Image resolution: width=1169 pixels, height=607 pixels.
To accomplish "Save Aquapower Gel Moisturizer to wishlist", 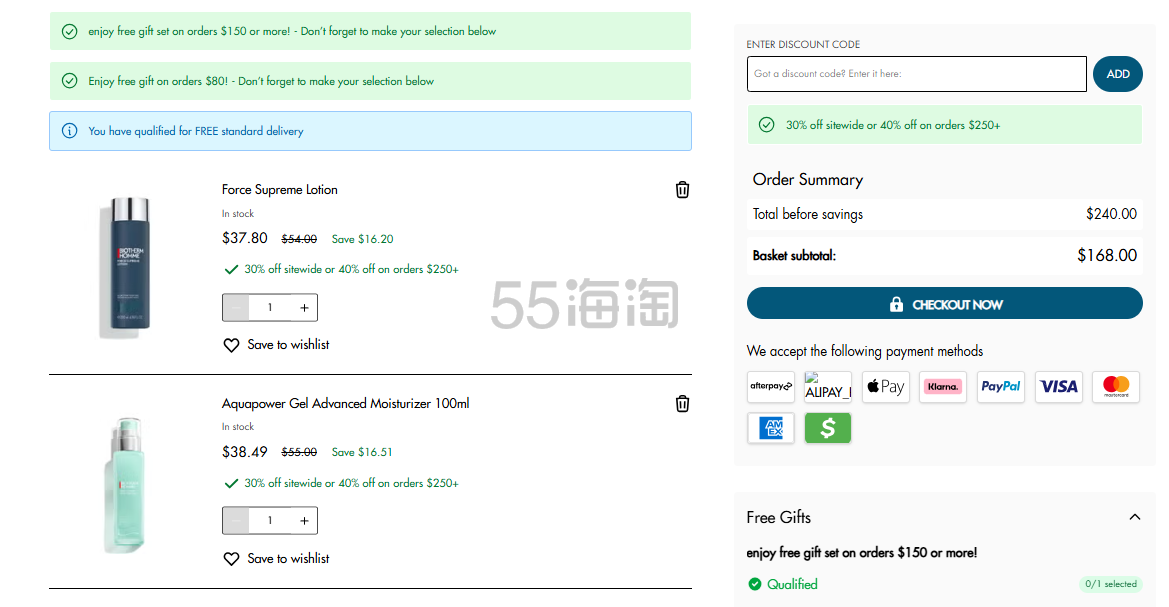I will tap(276, 559).
